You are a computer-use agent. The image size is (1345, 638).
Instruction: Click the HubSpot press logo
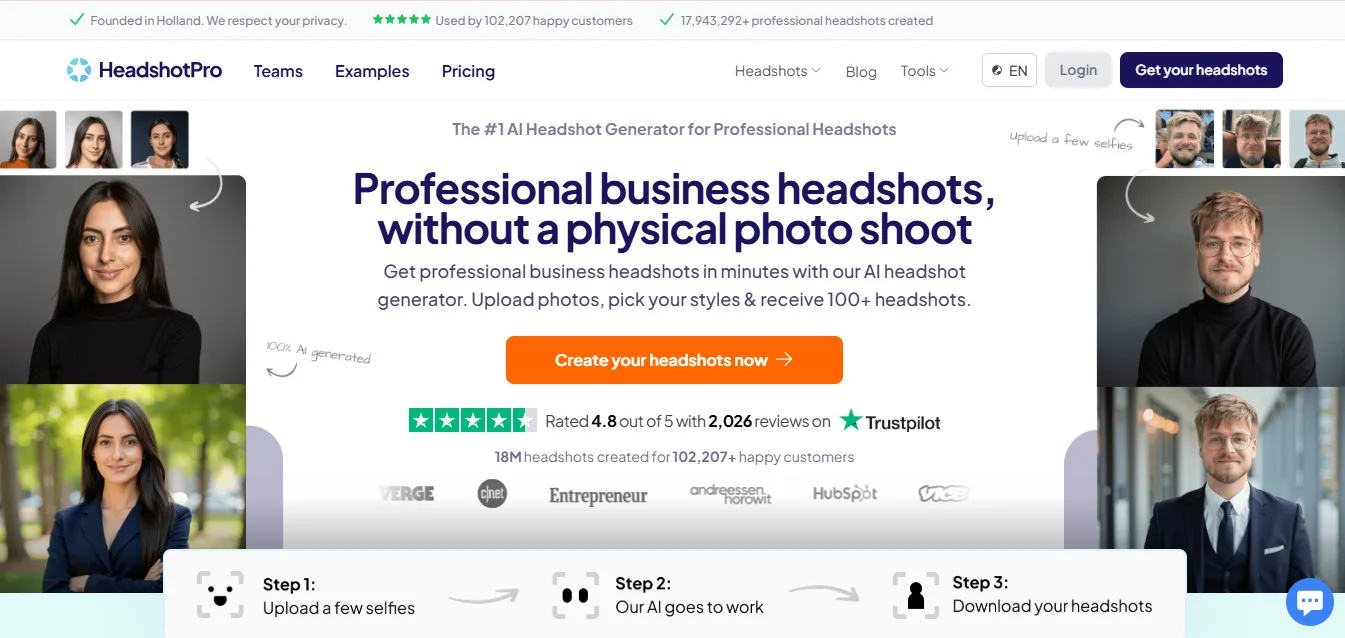(844, 494)
